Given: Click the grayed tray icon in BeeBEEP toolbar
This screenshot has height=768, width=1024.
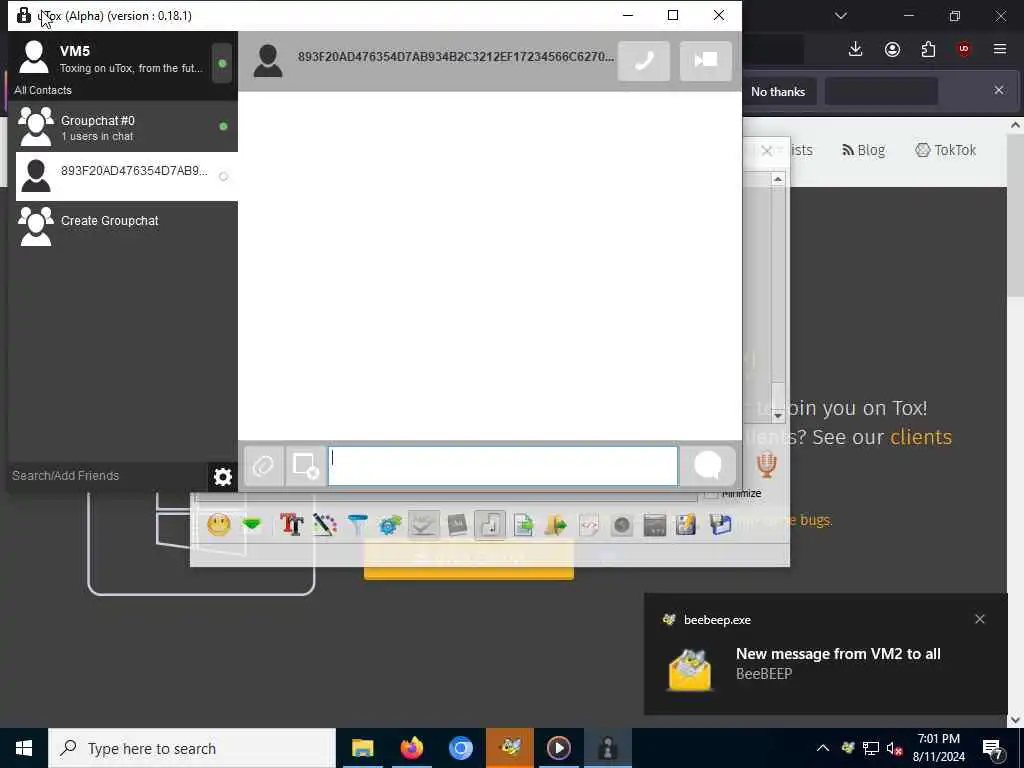Looking at the screenshot, I should tap(423, 524).
